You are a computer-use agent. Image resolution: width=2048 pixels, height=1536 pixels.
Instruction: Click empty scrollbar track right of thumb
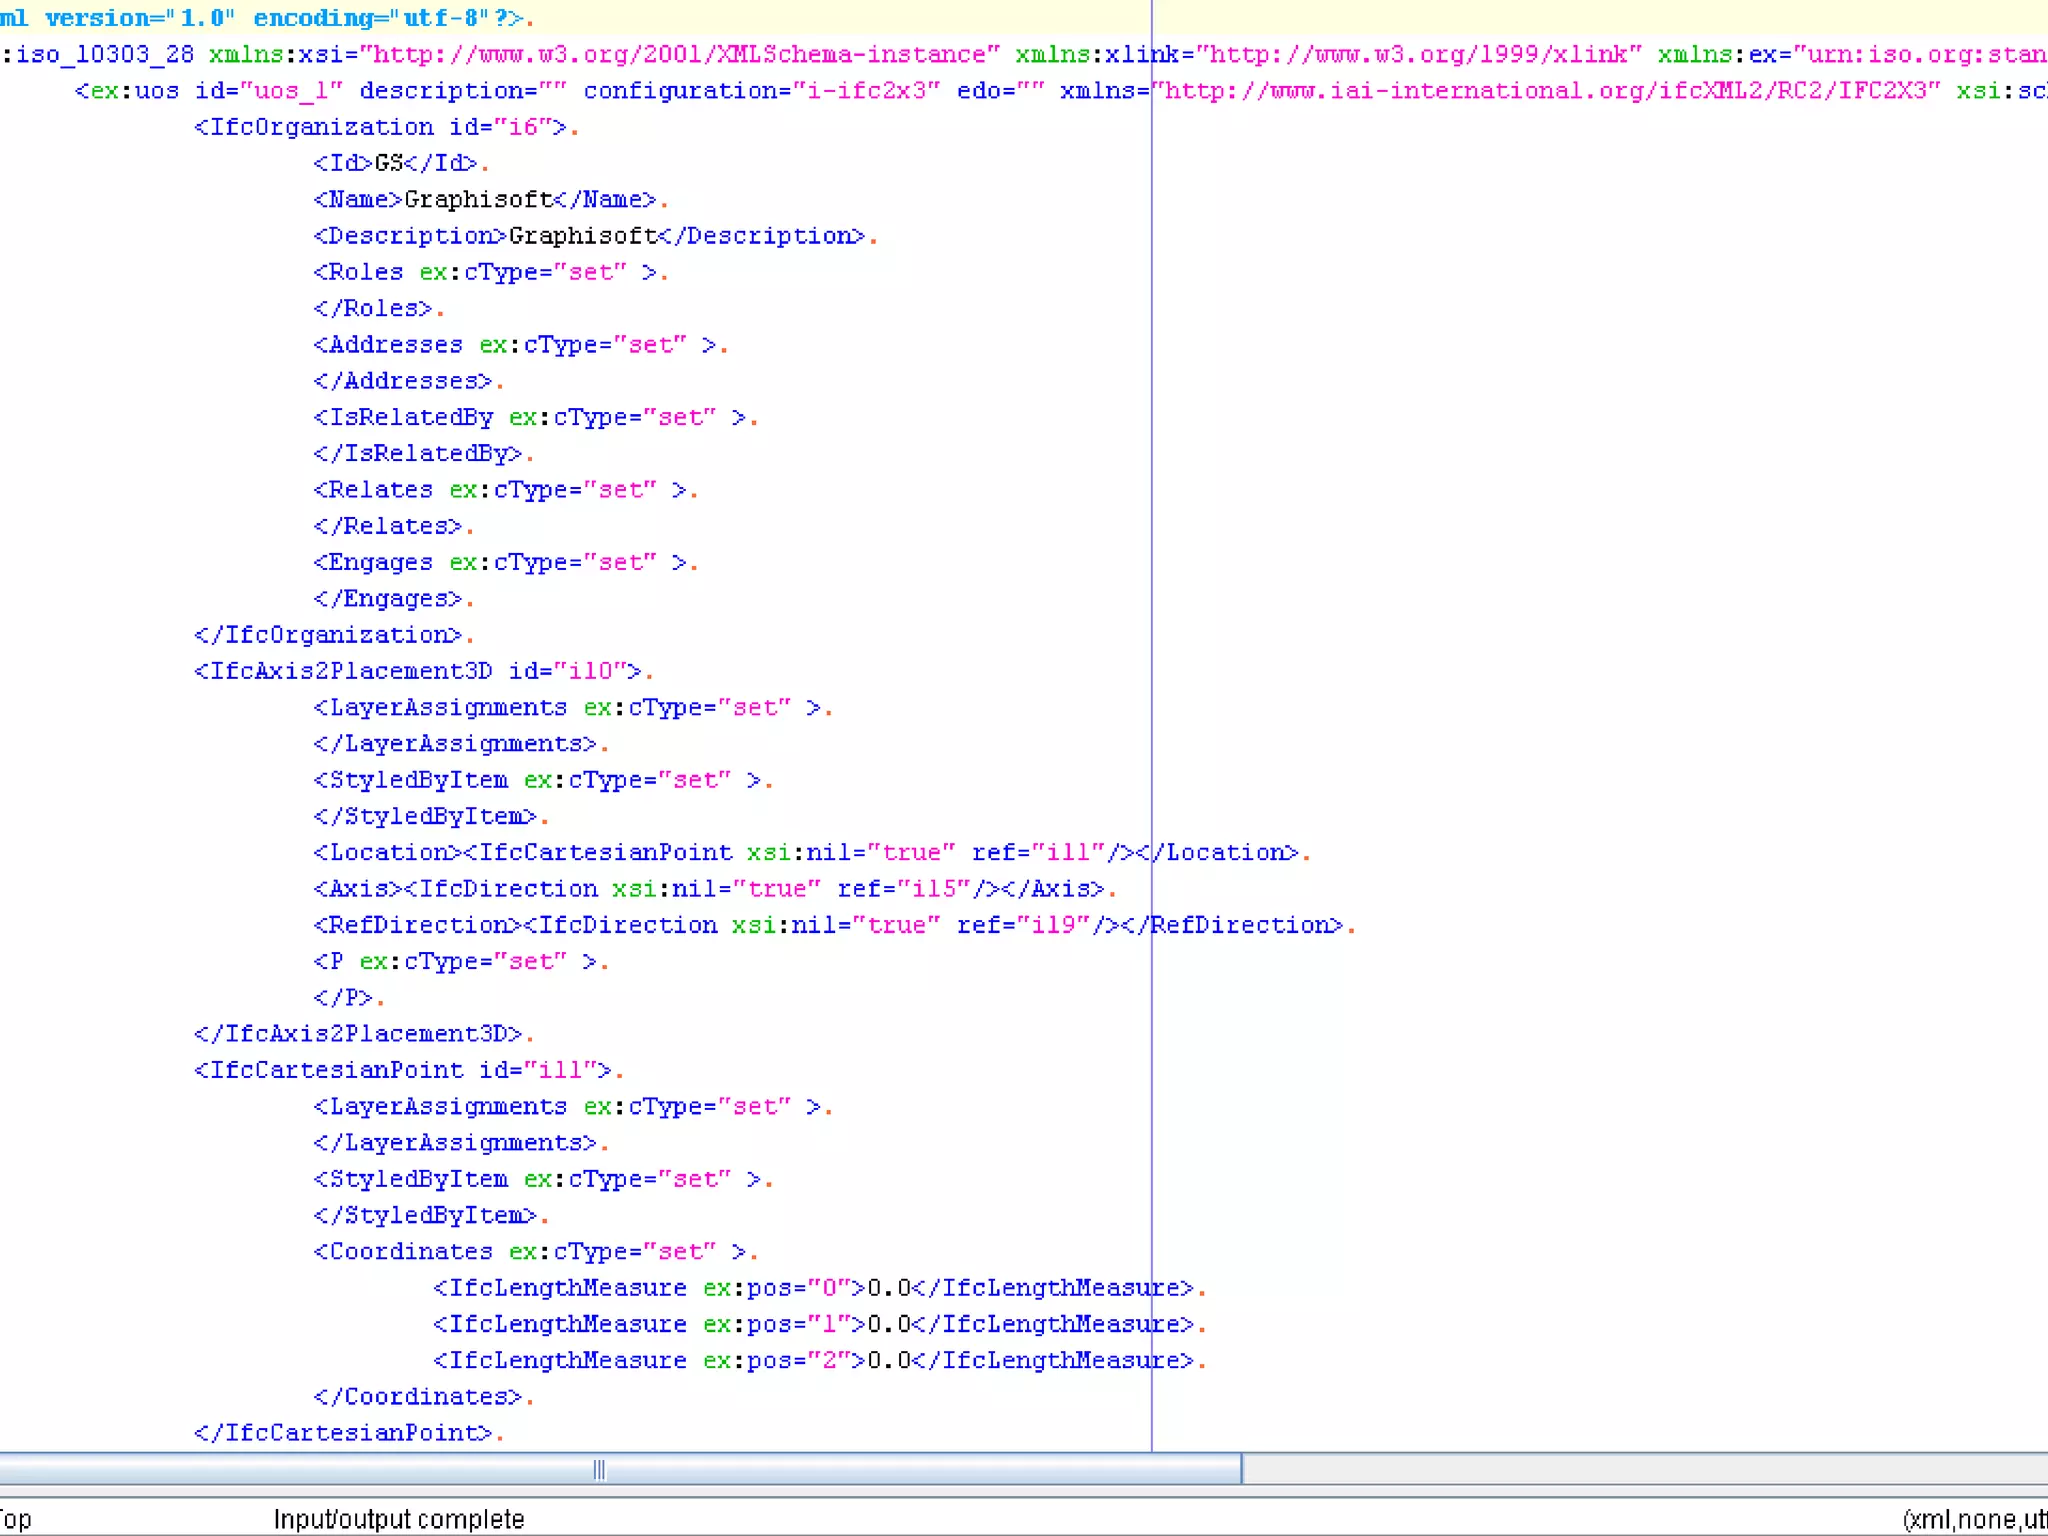[1640, 1469]
